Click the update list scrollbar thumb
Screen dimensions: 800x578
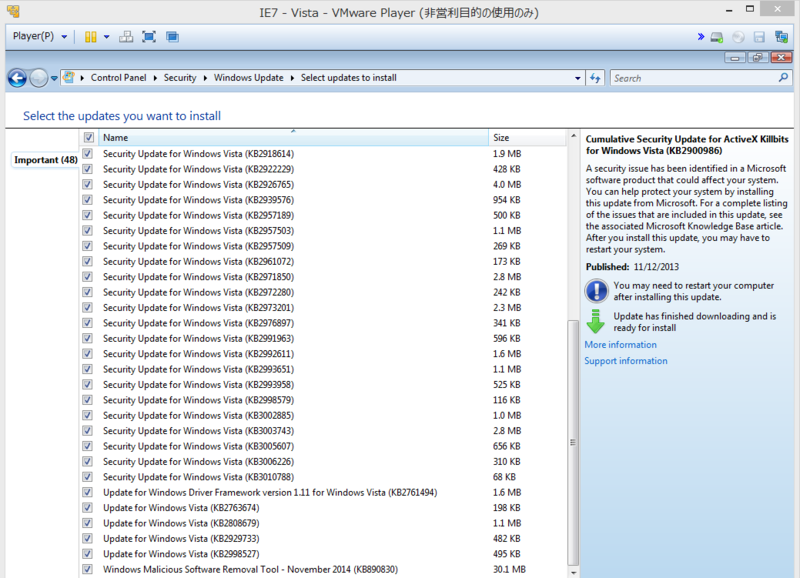pyautogui.click(x=573, y=443)
